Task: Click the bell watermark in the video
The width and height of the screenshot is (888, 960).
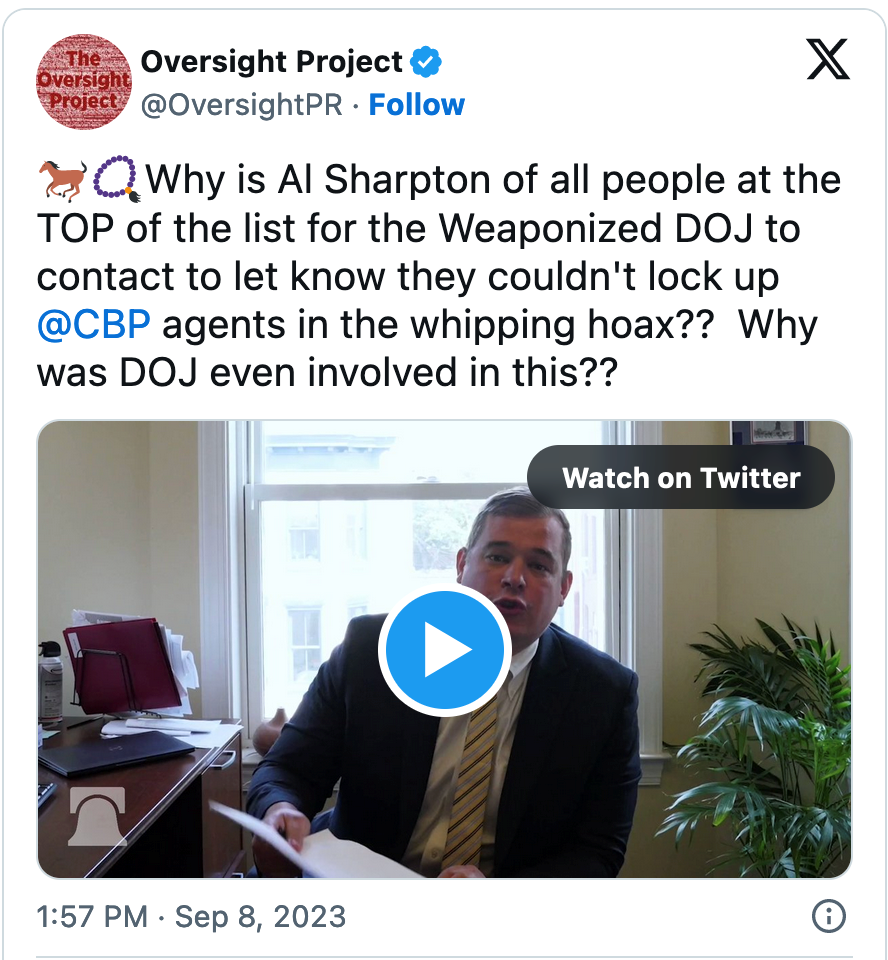Action: (x=97, y=817)
